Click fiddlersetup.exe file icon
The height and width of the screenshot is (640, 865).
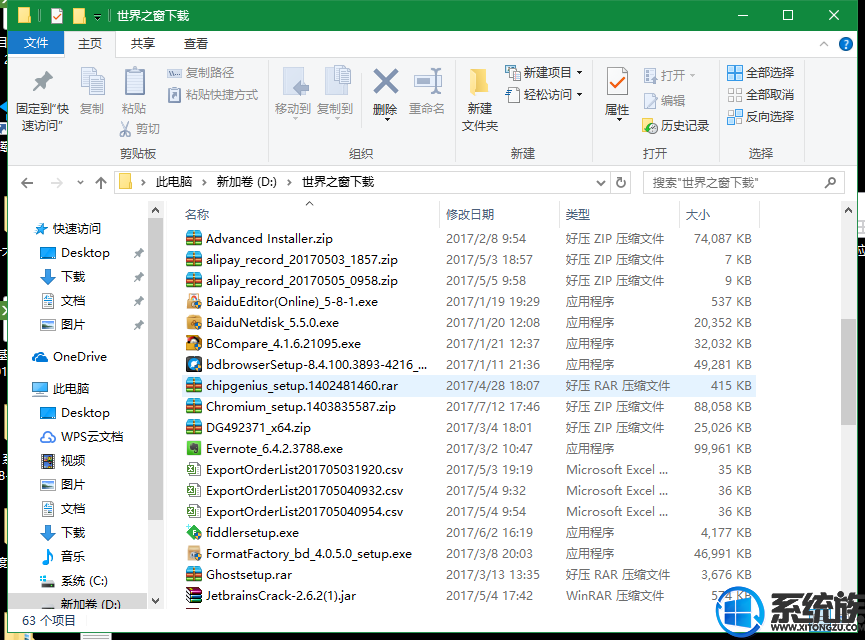[x=194, y=532]
